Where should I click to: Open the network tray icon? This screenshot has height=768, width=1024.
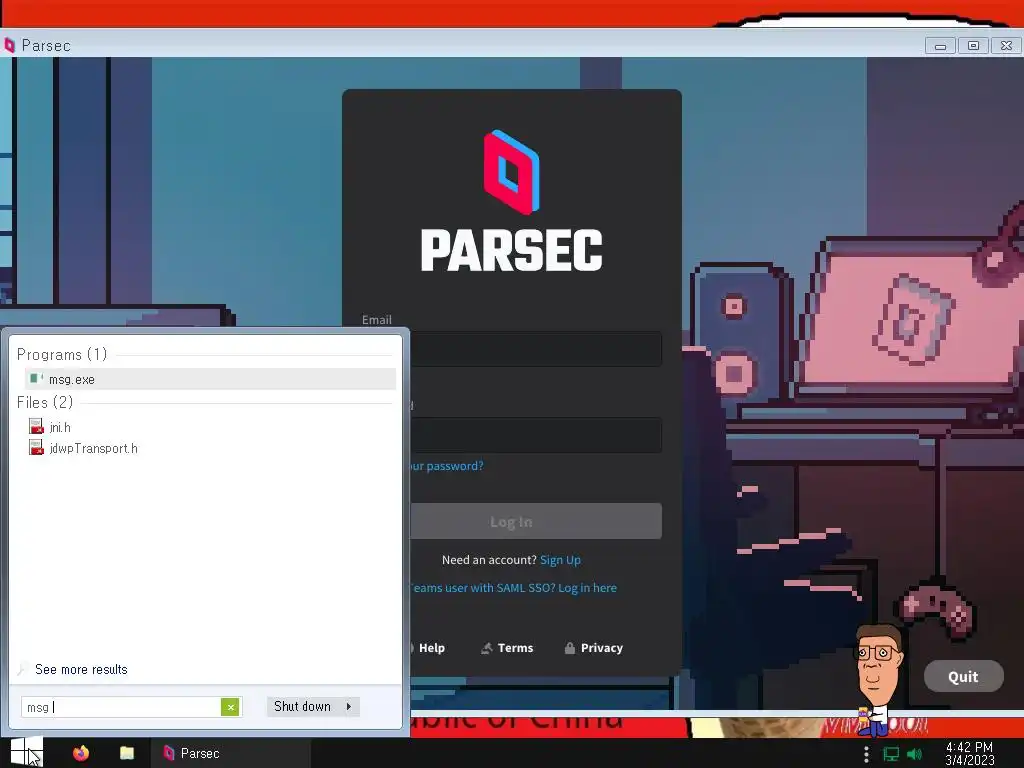click(x=891, y=754)
